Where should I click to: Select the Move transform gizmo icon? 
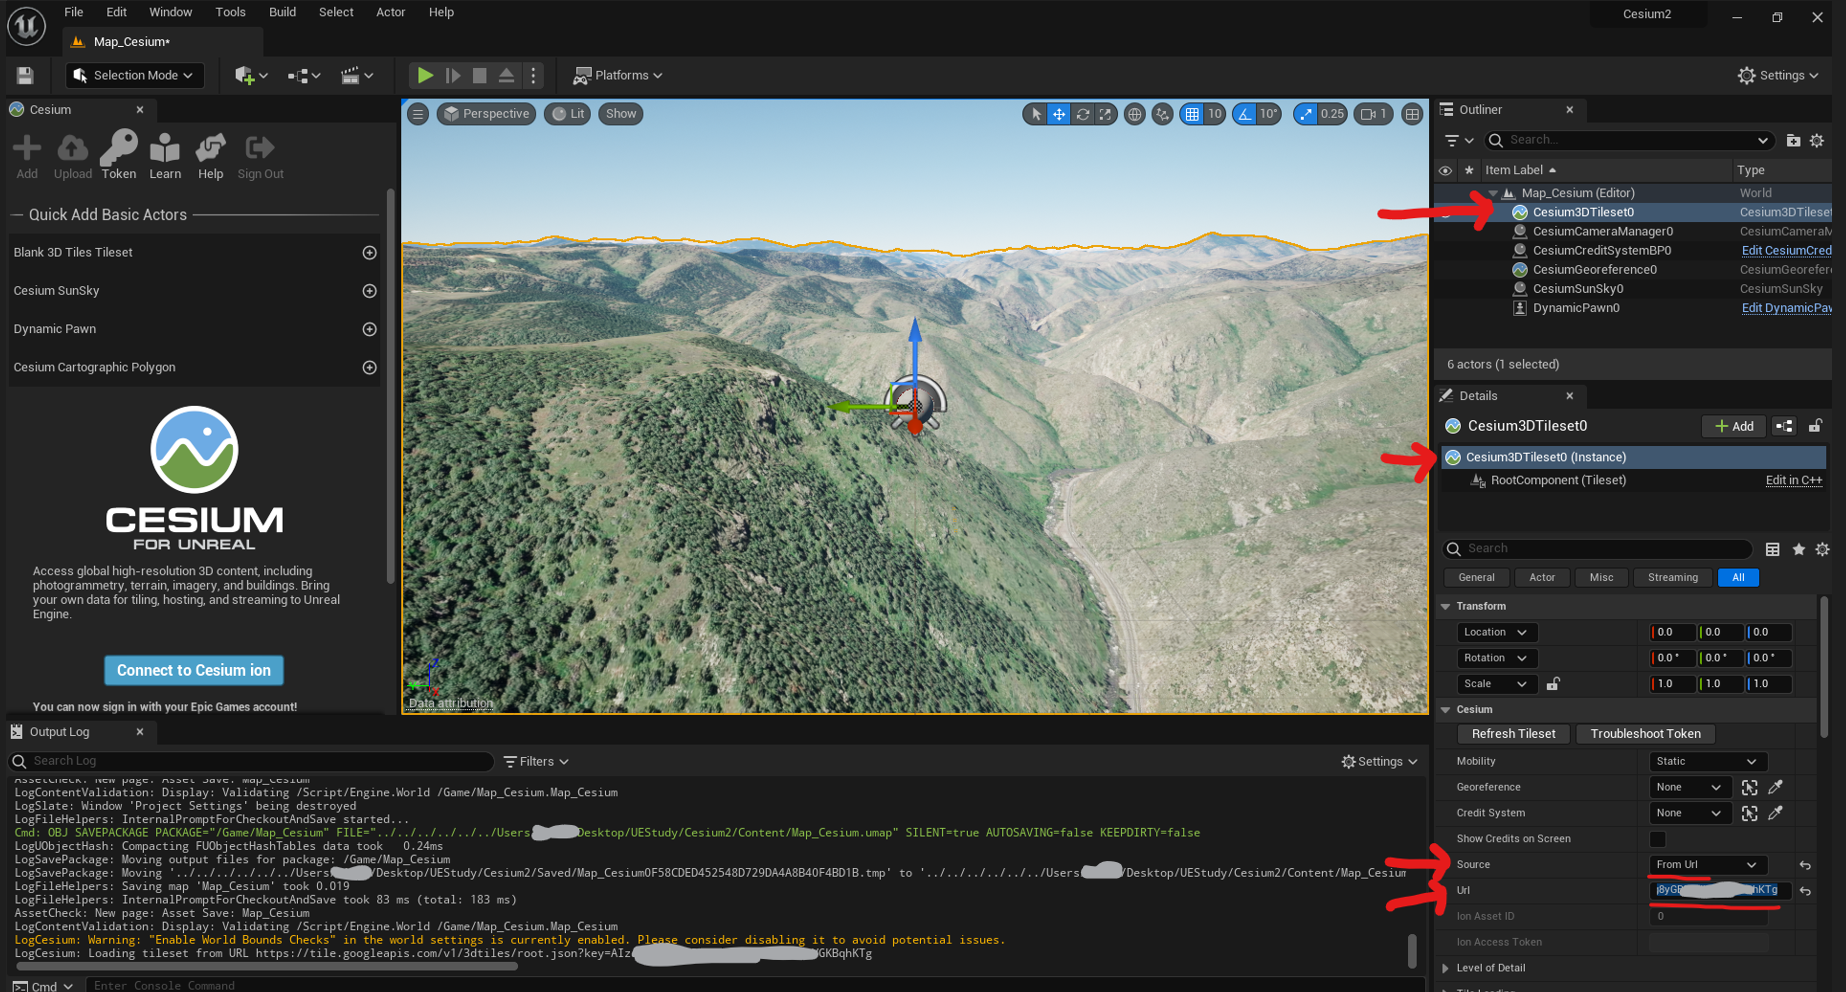click(1058, 114)
